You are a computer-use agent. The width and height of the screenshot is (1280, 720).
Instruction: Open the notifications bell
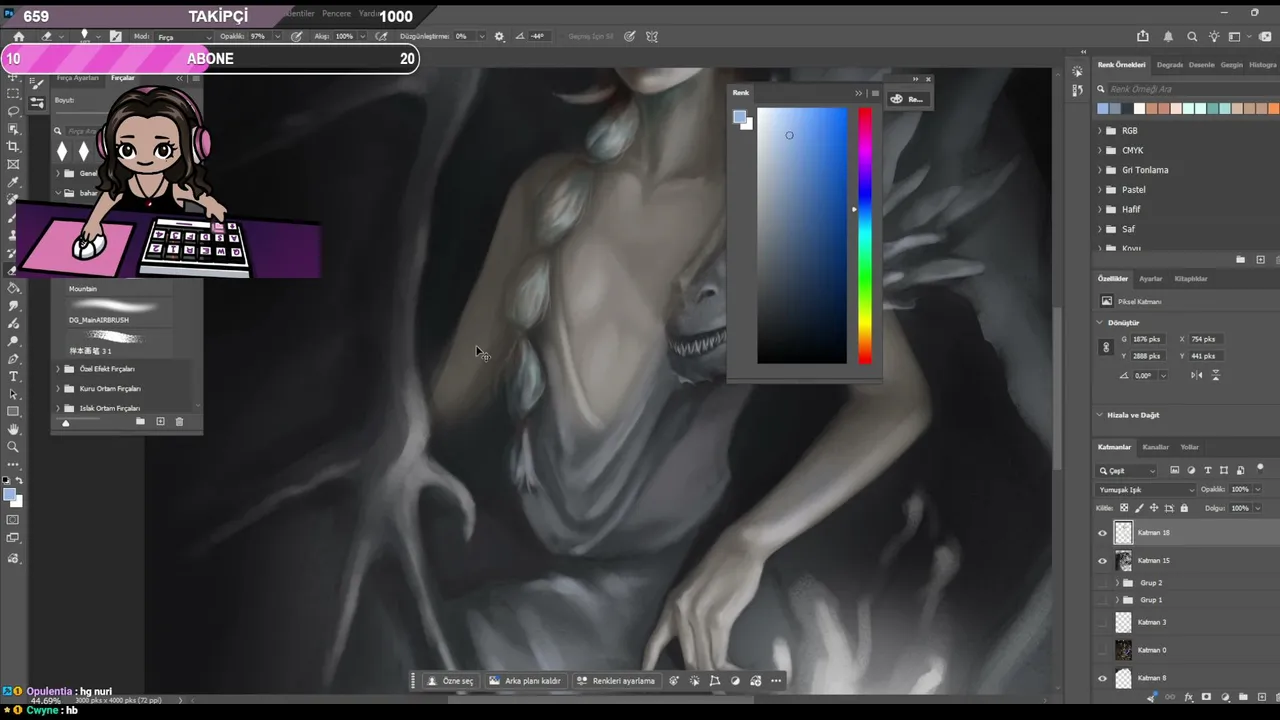1168,37
